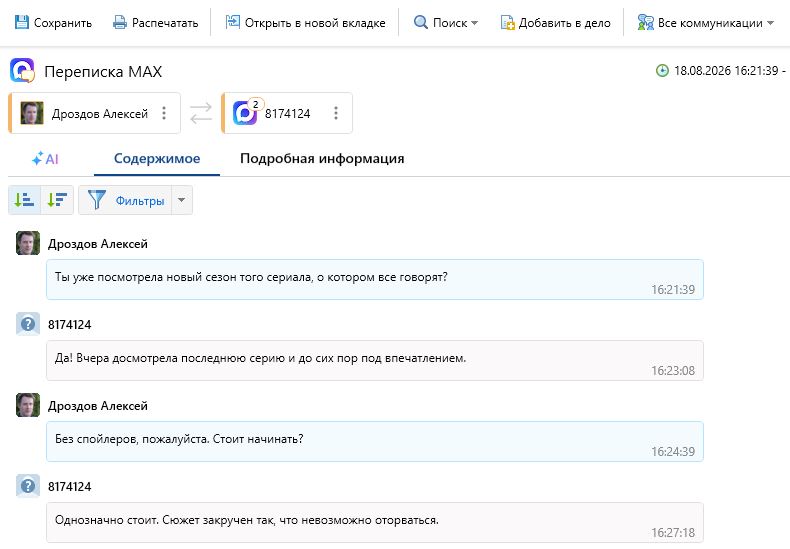
Task: Click the timestamp 16:21:39 in the first message
Action: pos(673,290)
